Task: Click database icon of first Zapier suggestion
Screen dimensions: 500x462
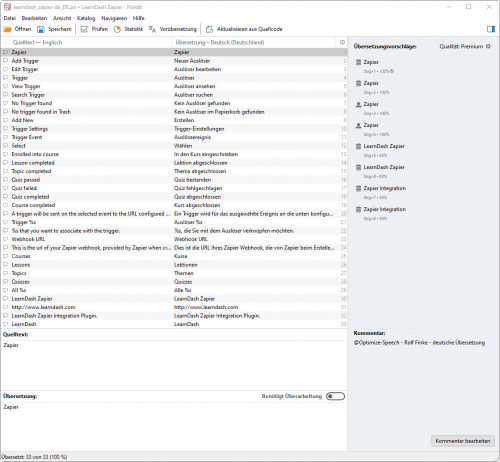Action: point(358,62)
